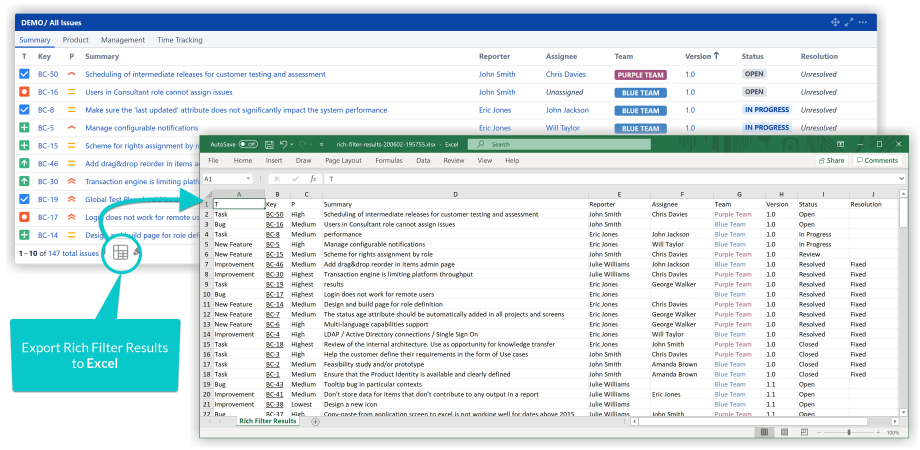Click the Share button in Excel

831,160
